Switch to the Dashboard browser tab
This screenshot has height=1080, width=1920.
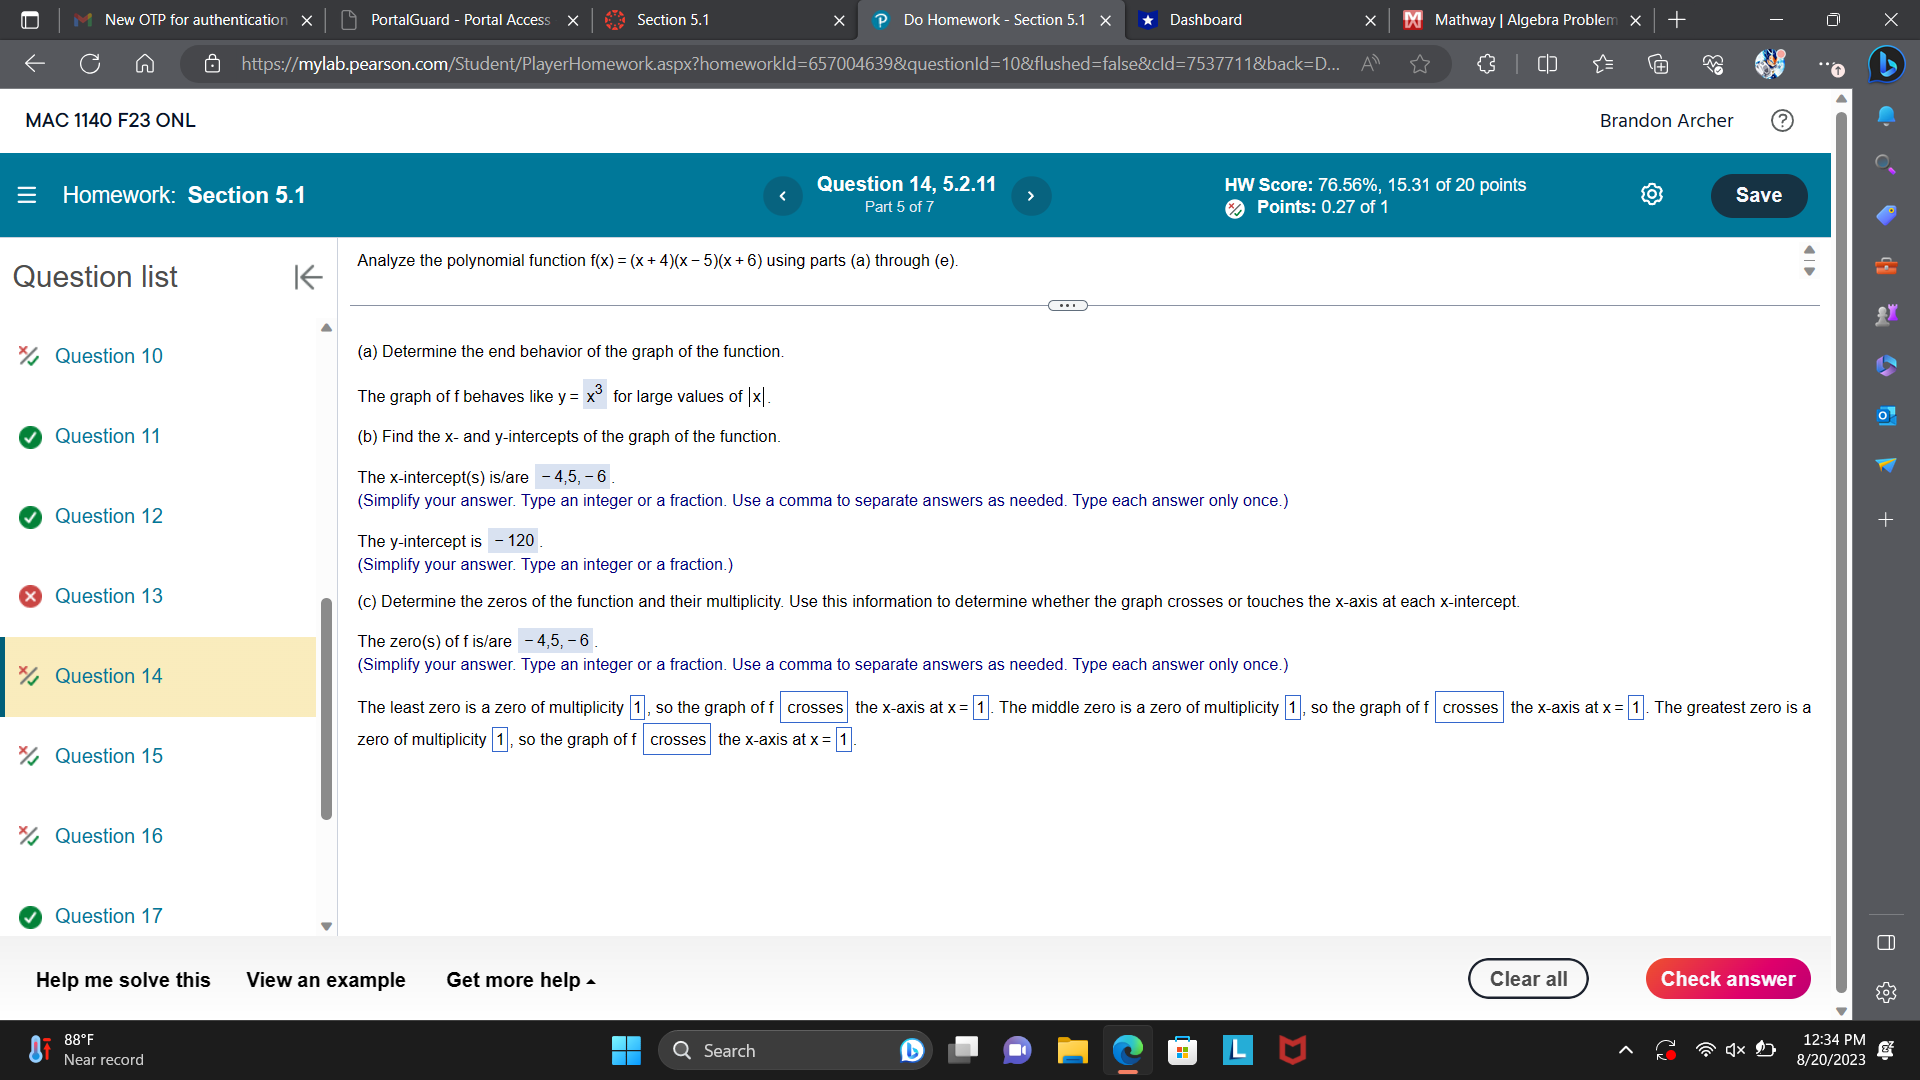point(1205,20)
